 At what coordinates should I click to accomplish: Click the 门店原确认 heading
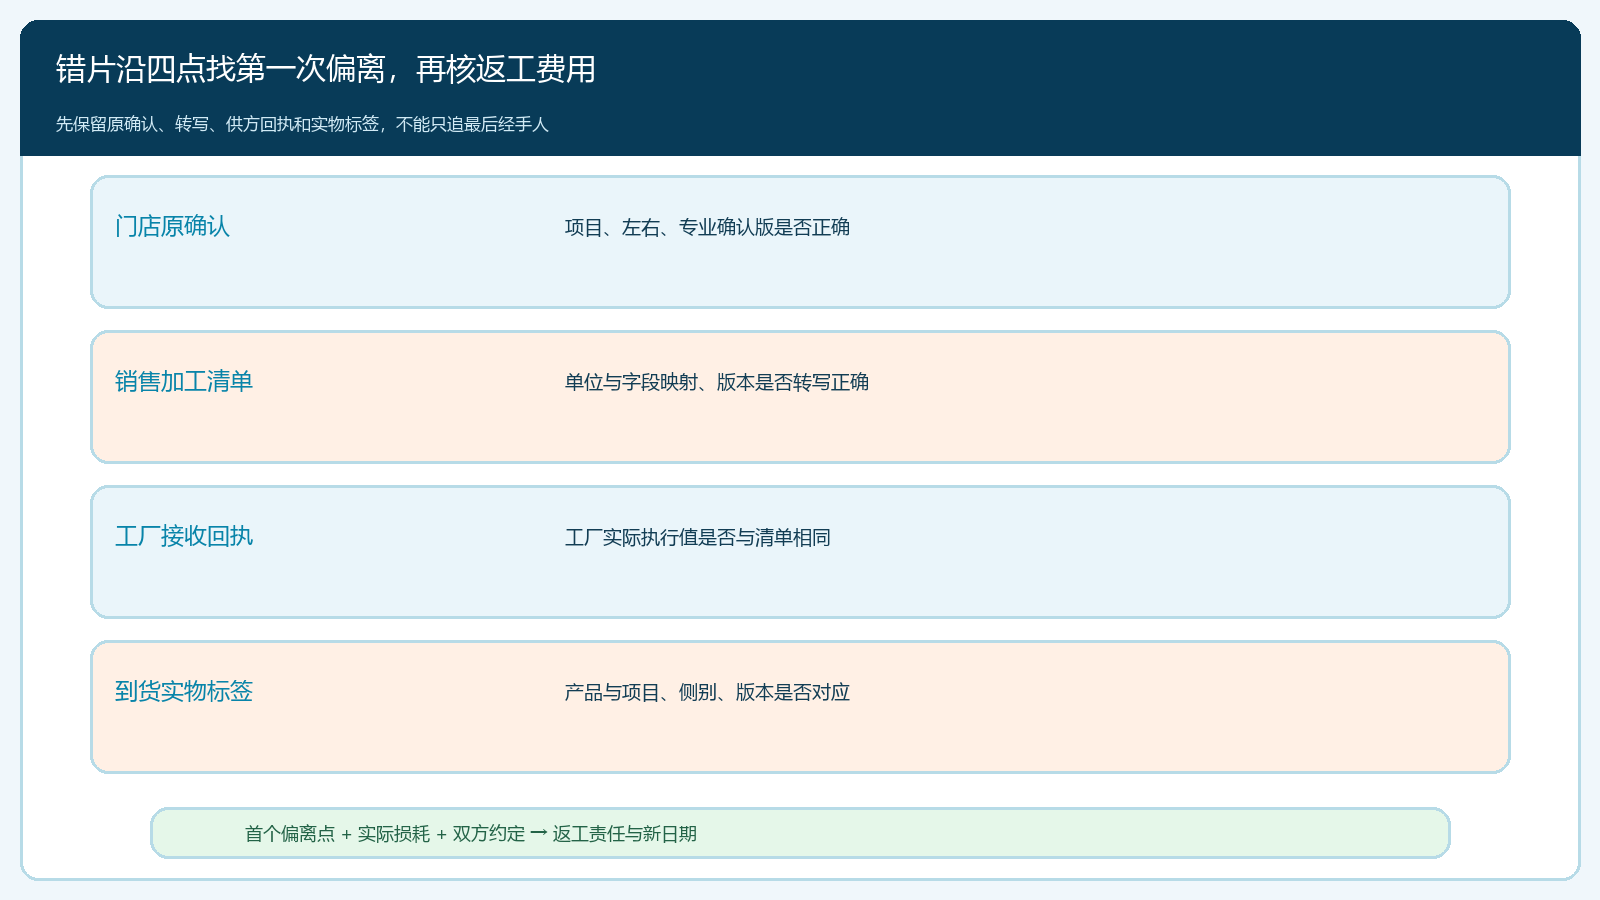172,226
